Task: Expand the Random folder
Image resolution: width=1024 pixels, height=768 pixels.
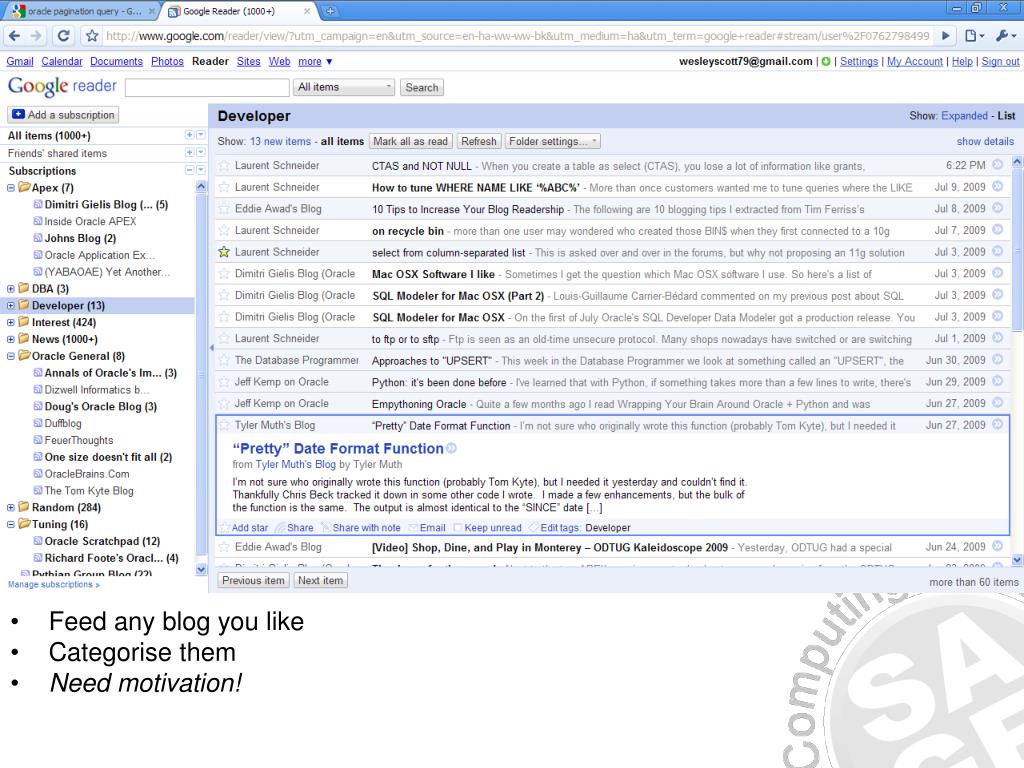Action: click(10, 507)
